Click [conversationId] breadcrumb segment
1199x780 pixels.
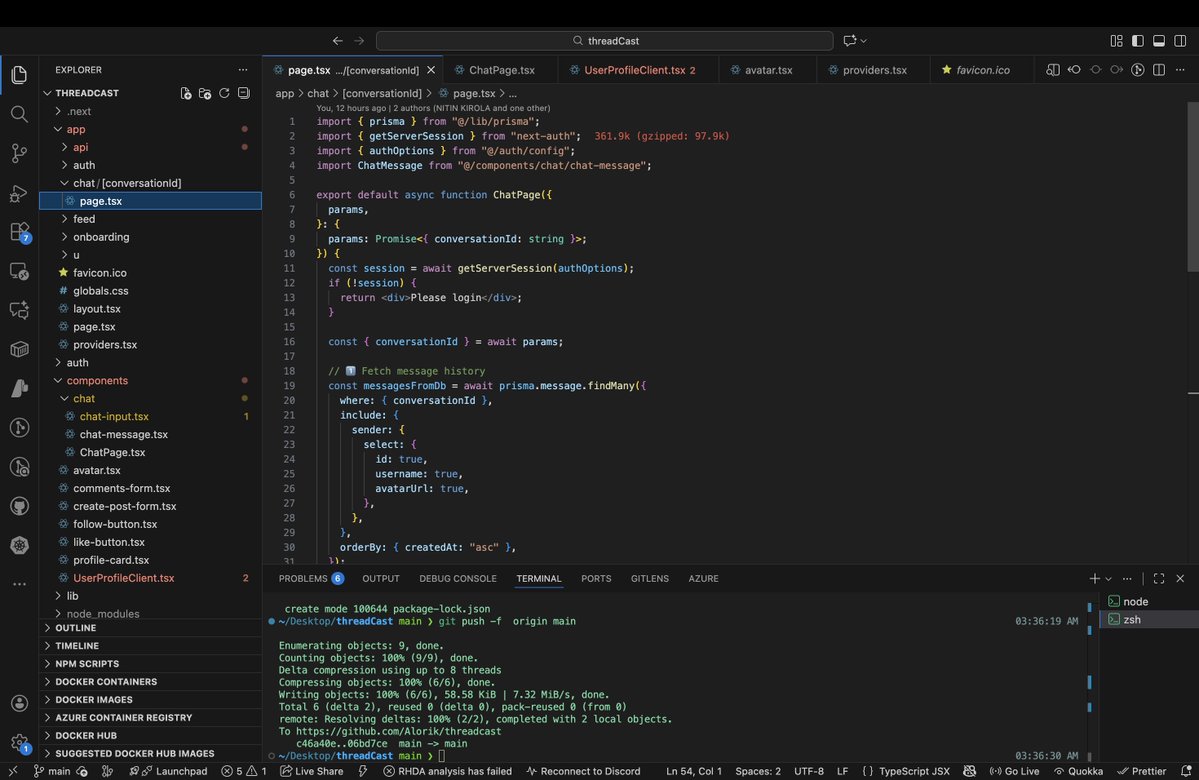click(x=382, y=93)
